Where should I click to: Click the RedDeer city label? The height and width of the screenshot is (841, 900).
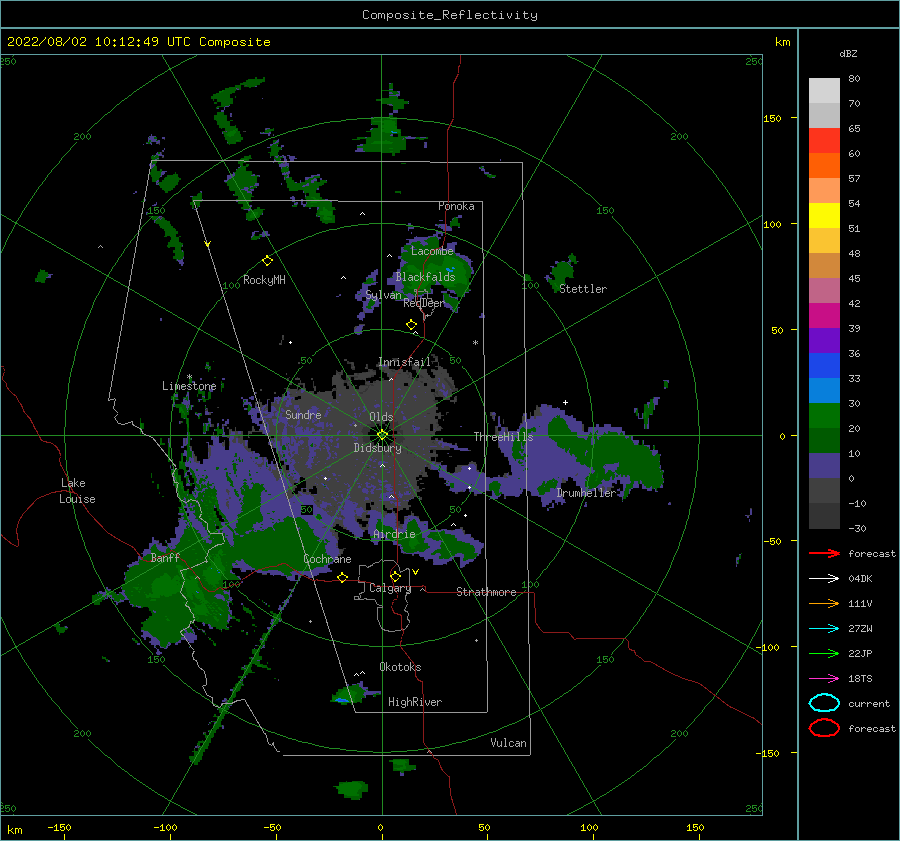click(424, 303)
